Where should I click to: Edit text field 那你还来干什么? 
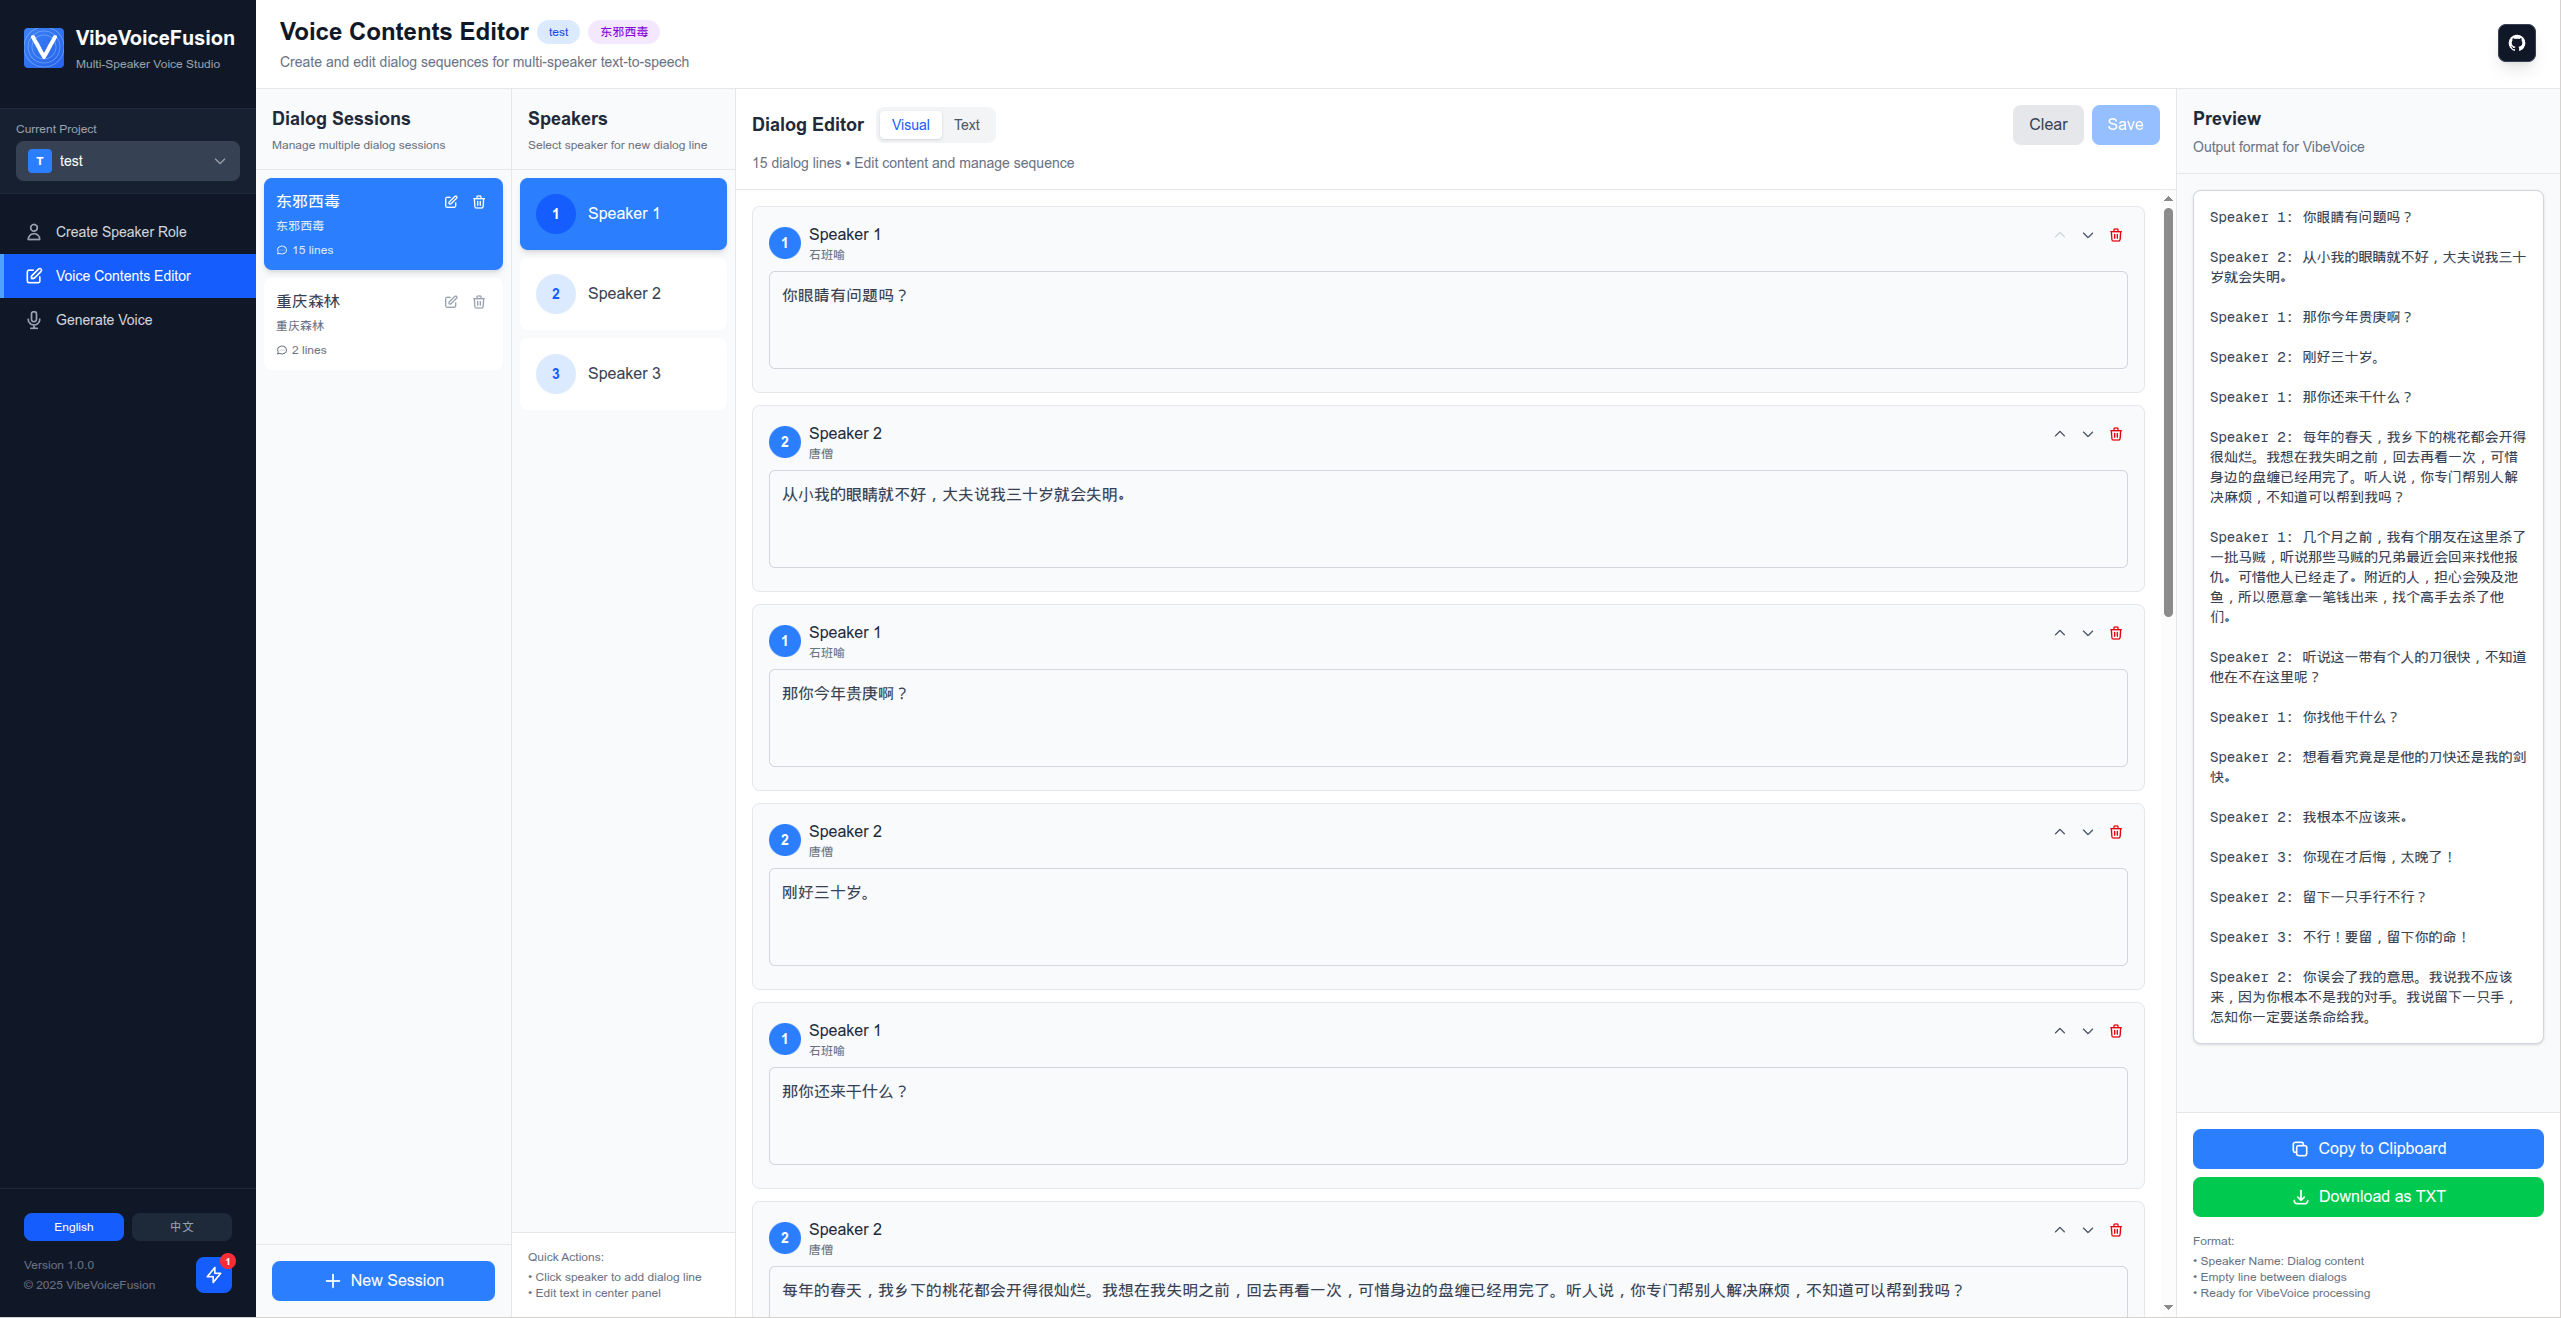click(1447, 1116)
